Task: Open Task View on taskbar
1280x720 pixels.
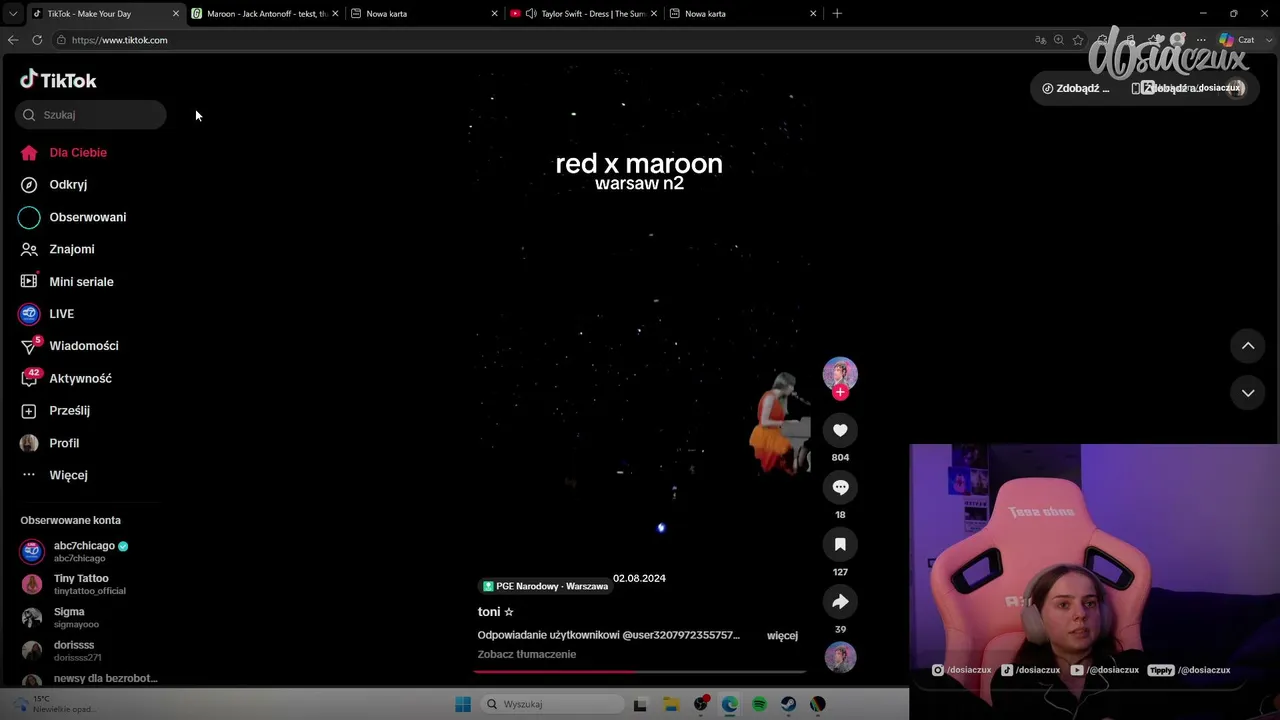Action: 640,704
